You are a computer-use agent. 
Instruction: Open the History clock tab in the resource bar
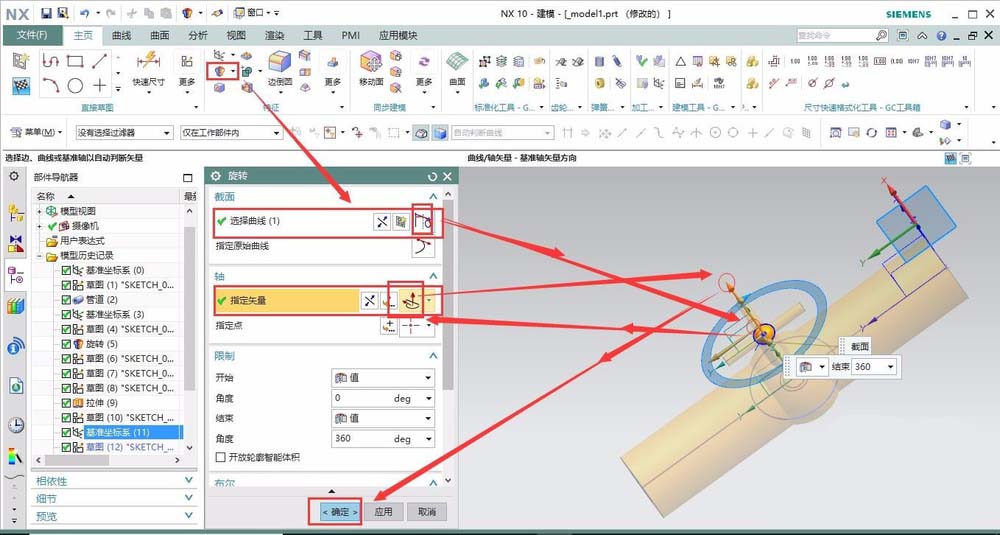tap(16, 425)
